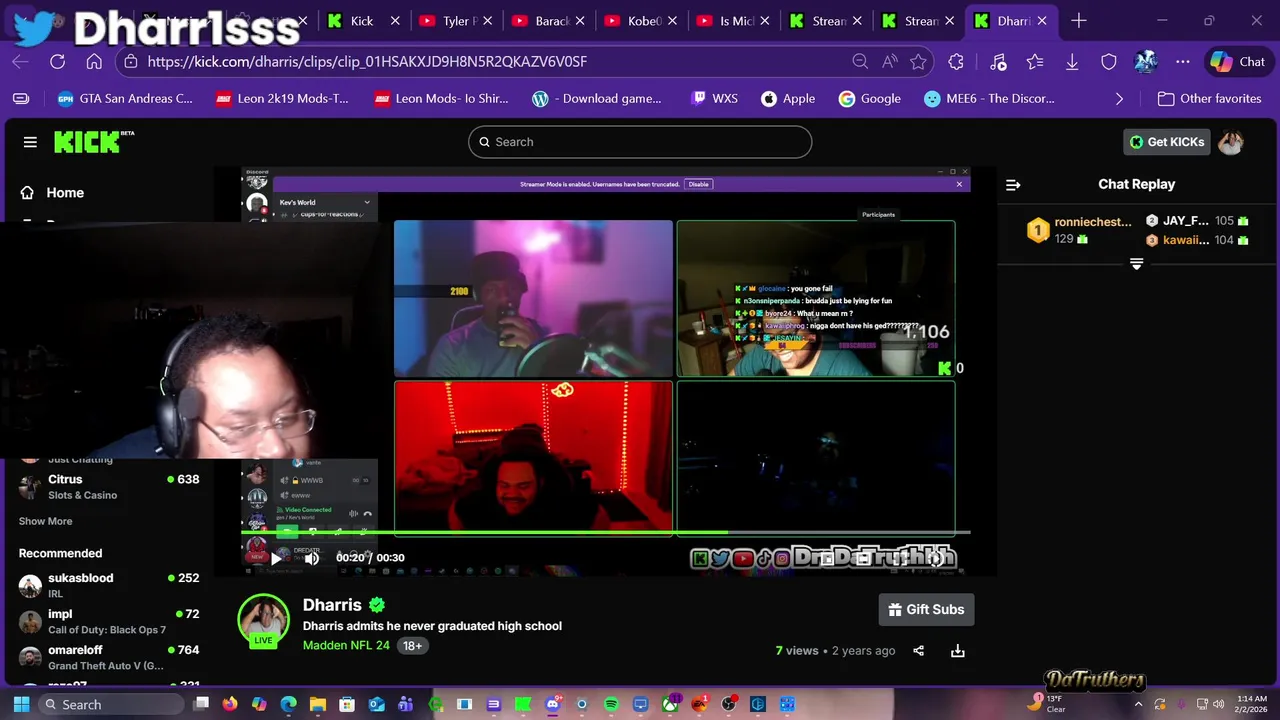1280x720 pixels.
Task: Show more bookmarks chevron
Action: (x=1119, y=99)
